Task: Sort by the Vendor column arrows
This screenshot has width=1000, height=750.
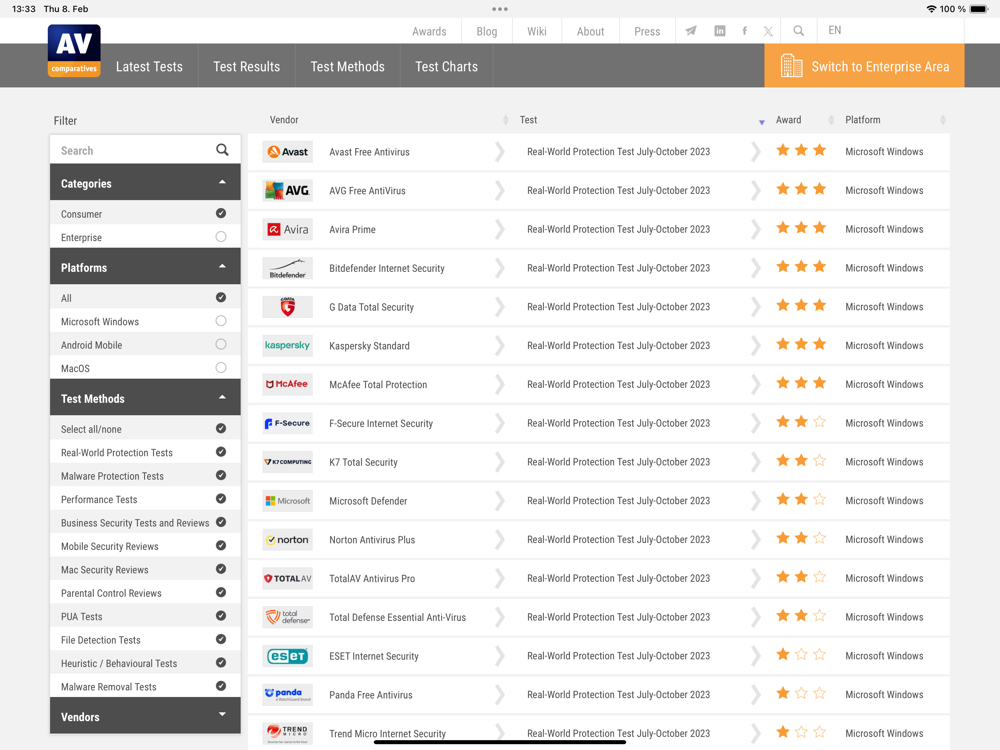Action: [x=505, y=120]
